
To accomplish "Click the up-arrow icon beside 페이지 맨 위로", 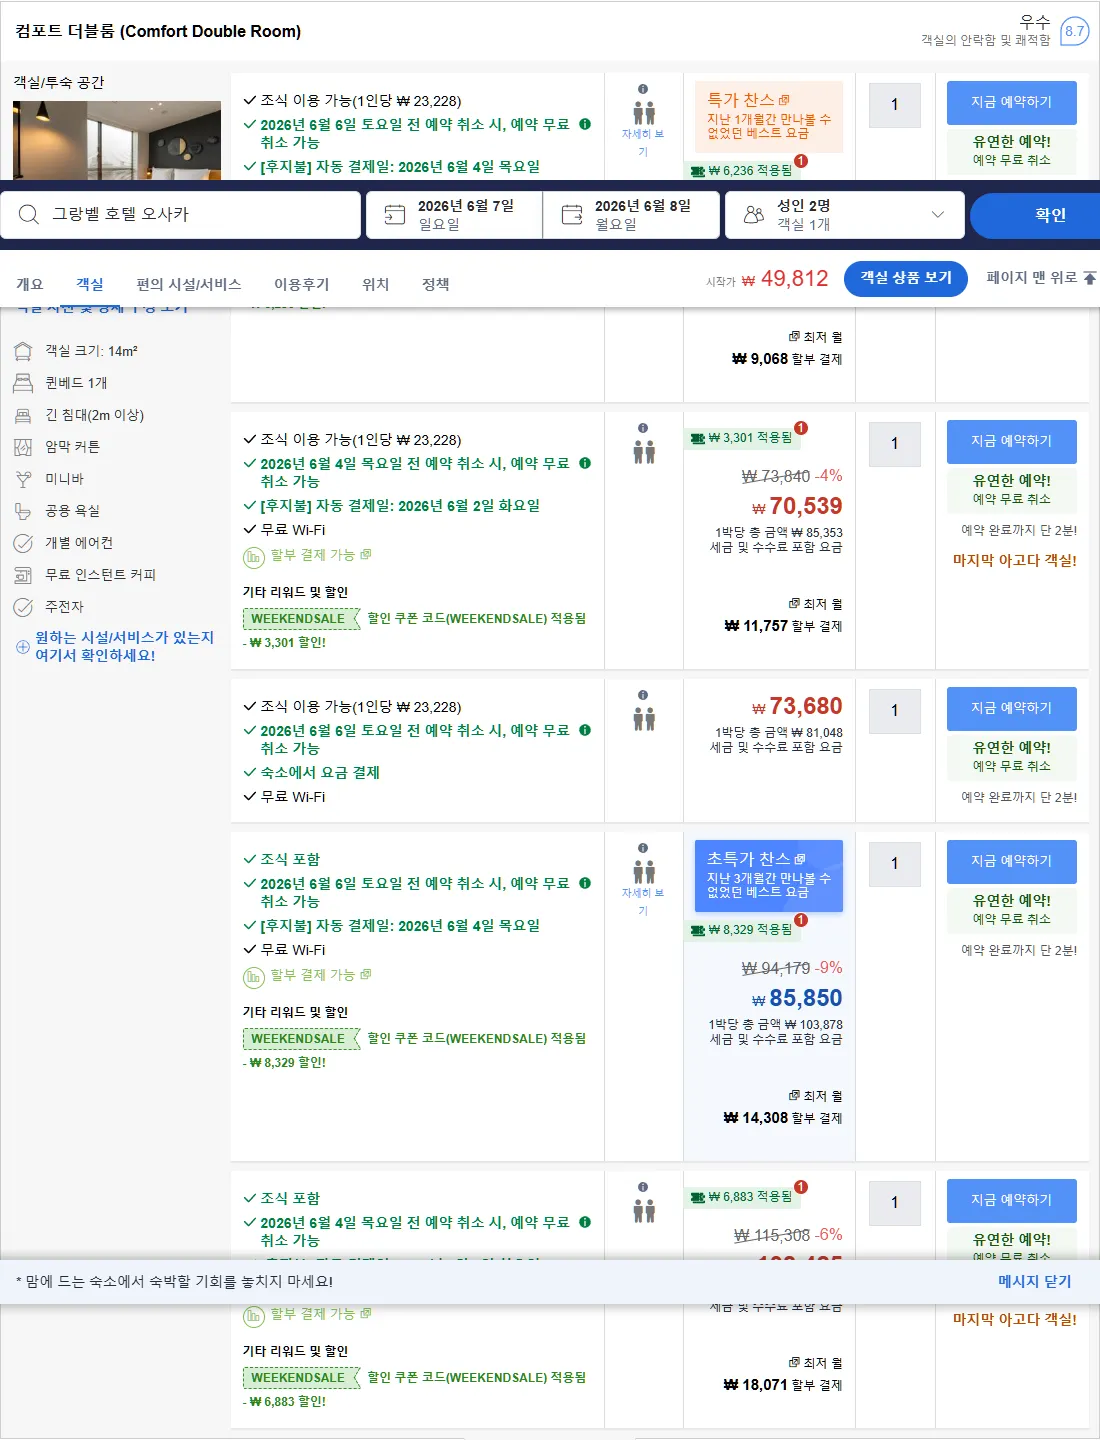I will pyautogui.click(x=1090, y=278).
